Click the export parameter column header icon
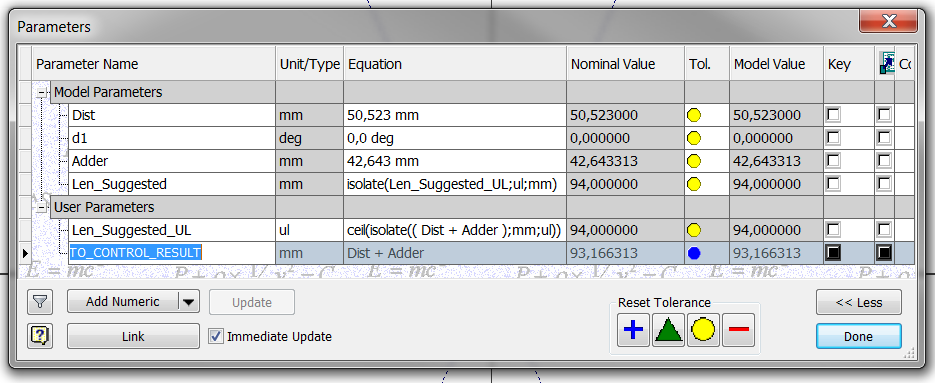The image size is (935, 383). 886,64
